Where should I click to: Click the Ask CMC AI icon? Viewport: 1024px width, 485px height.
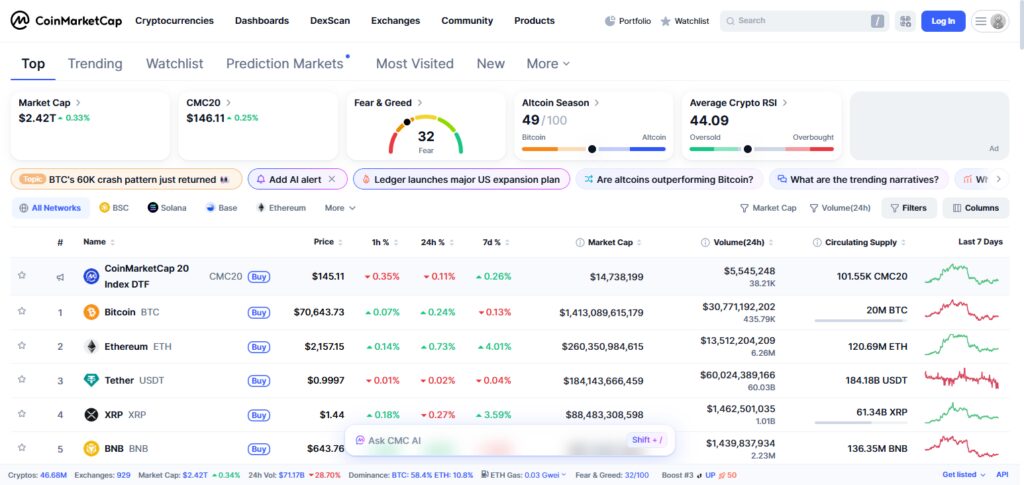[360, 441]
